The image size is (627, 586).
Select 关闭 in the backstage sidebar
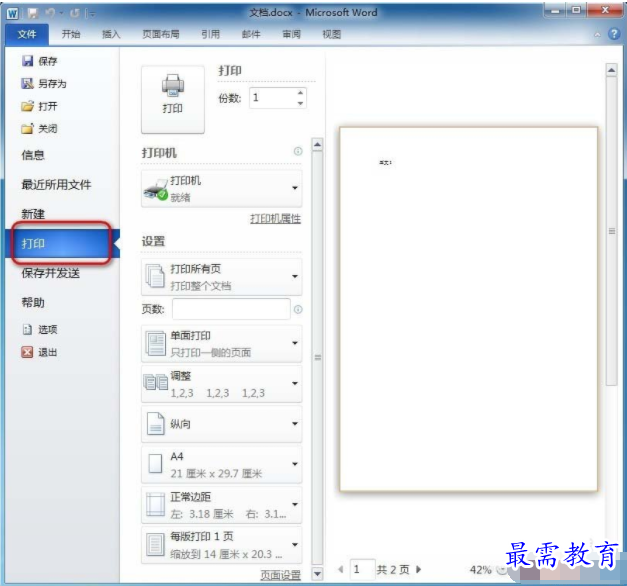tap(40, 128)
